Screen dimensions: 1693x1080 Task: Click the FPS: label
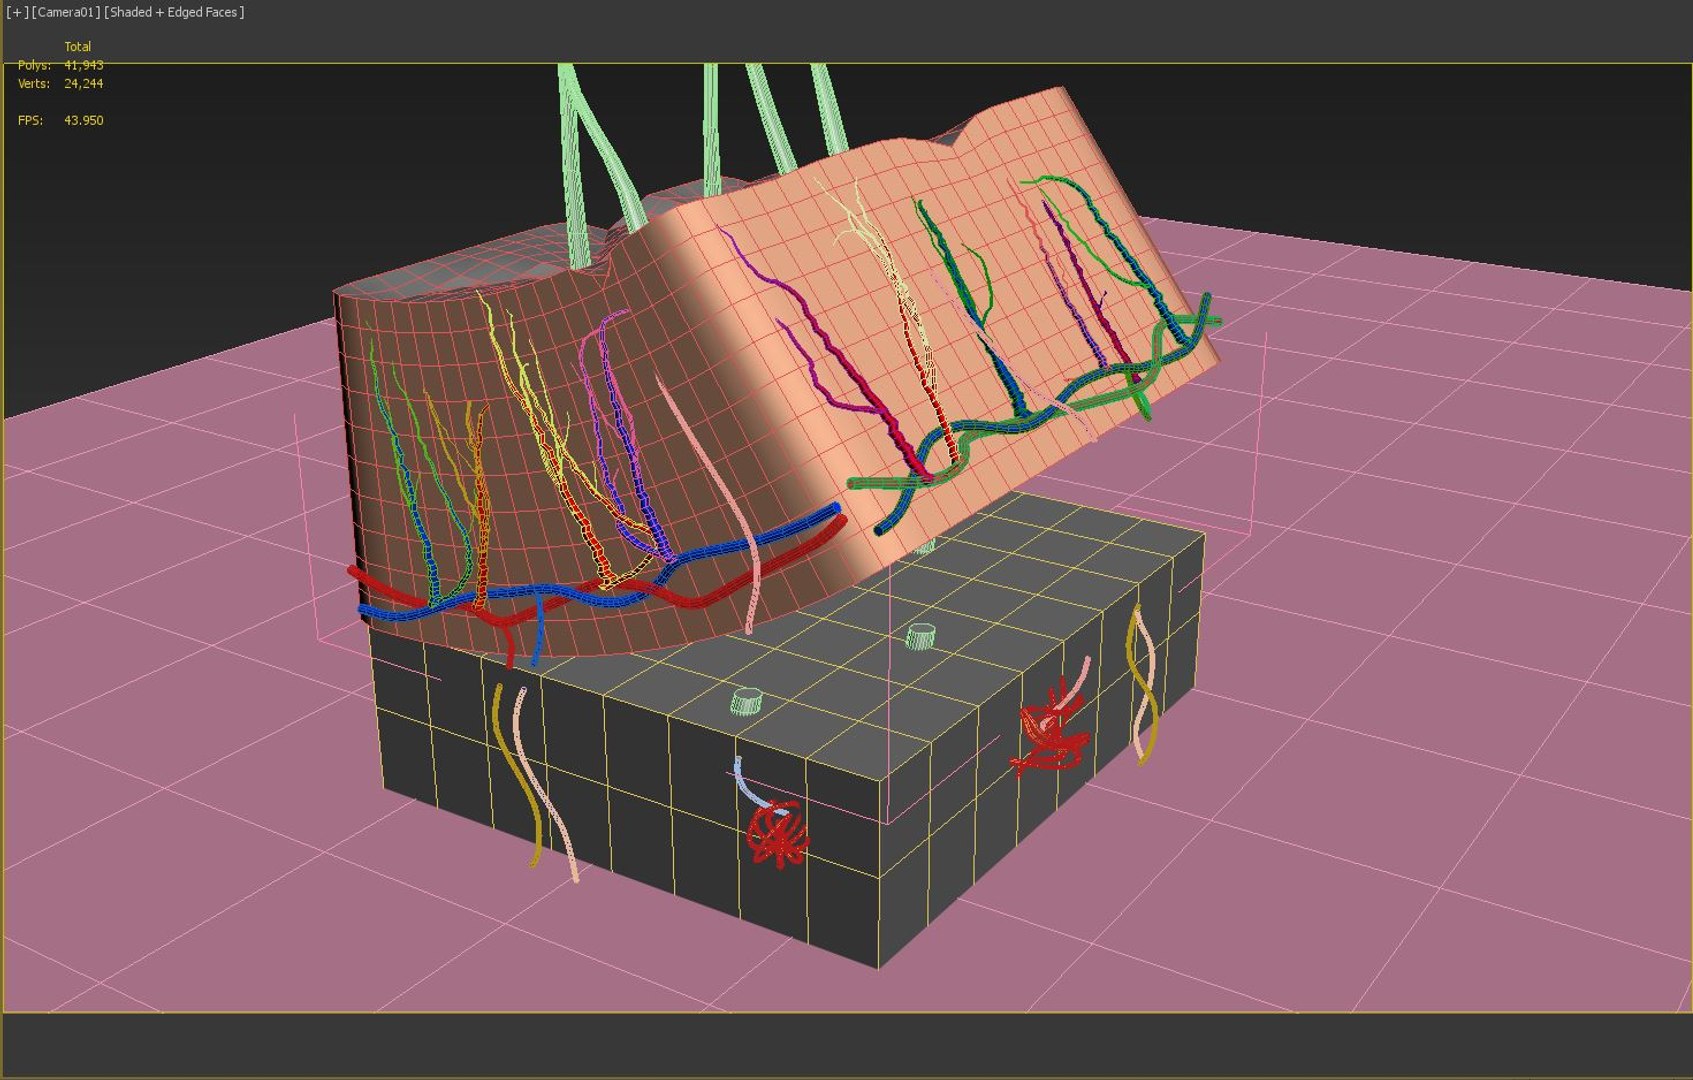pos(30,120)
